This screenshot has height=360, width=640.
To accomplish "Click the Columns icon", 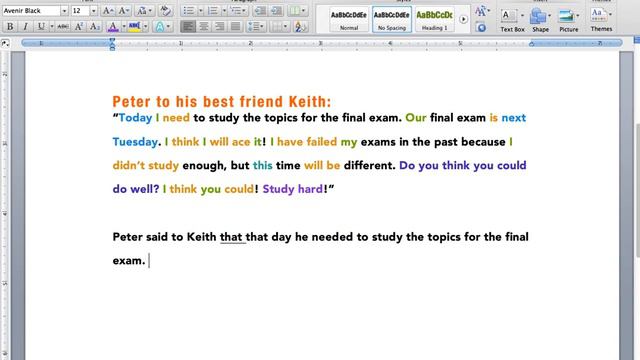I will [x=297, y=11].
